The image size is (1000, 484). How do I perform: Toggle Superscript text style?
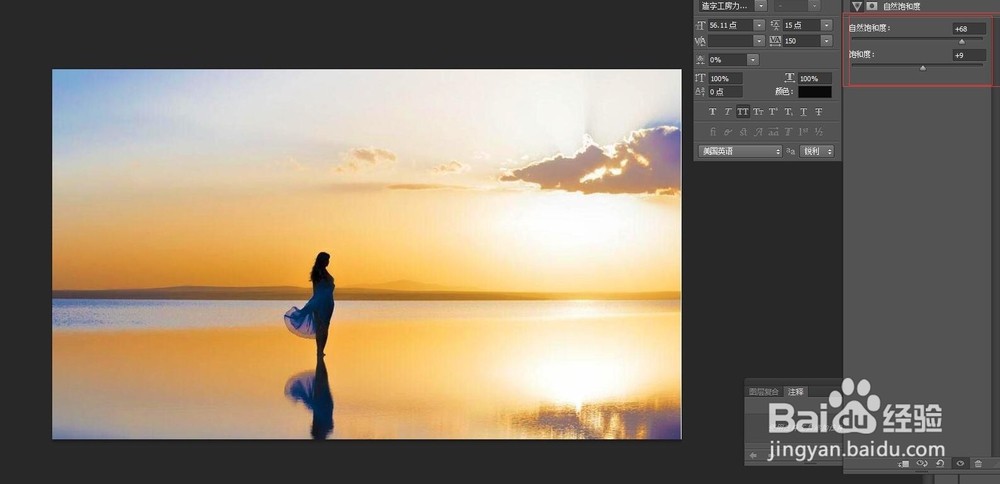tap(773, 112)
